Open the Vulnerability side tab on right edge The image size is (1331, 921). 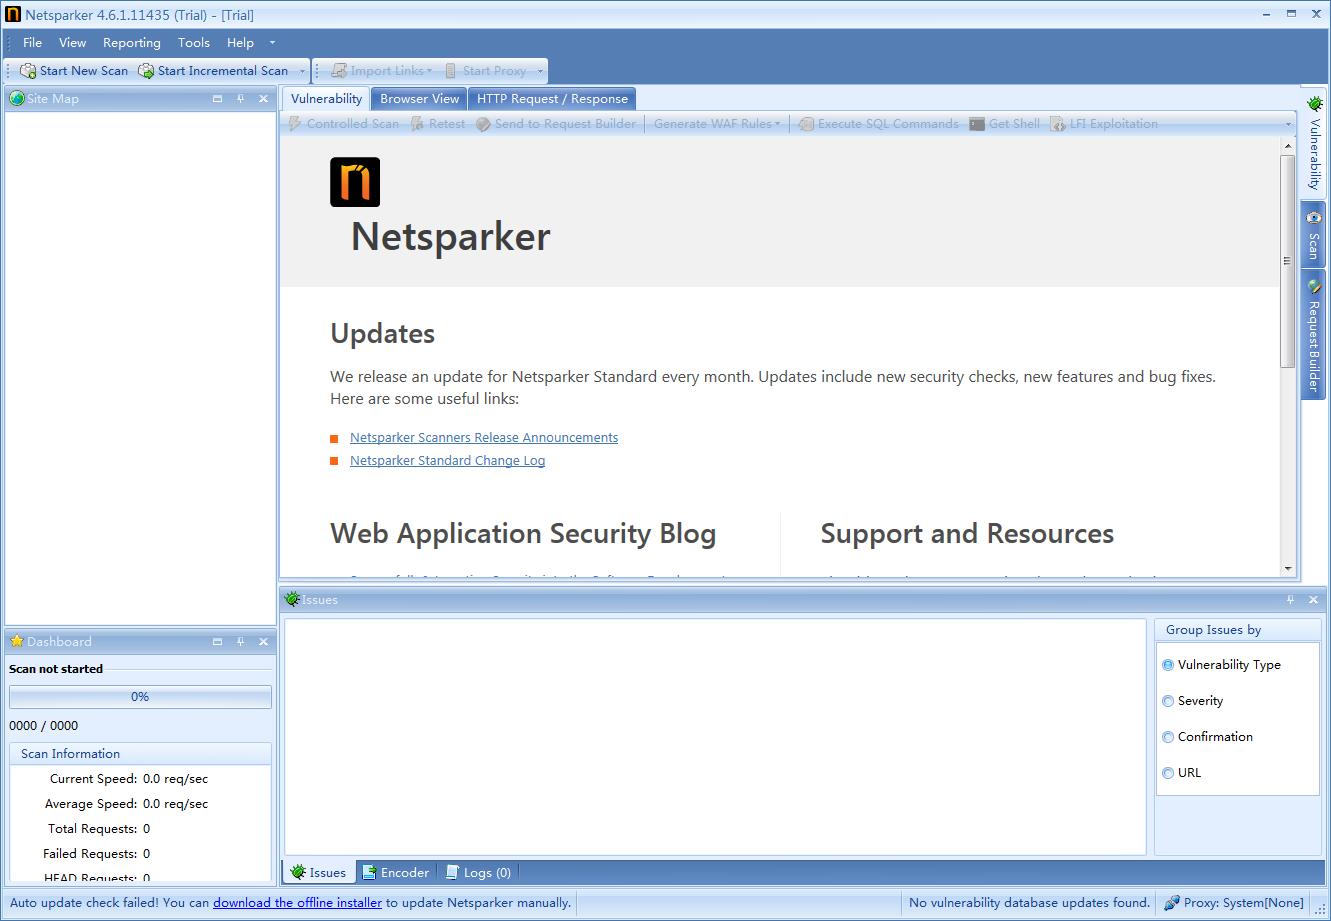click(x=1314, y=142)
